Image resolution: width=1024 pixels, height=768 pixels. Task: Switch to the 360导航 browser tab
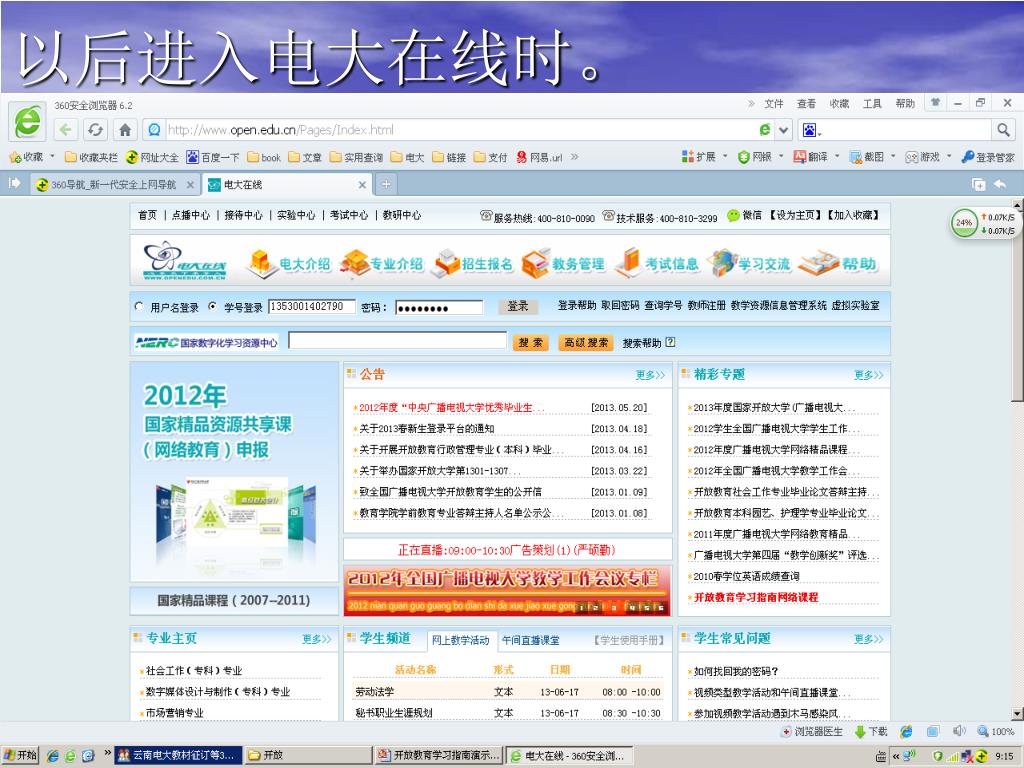114,185
